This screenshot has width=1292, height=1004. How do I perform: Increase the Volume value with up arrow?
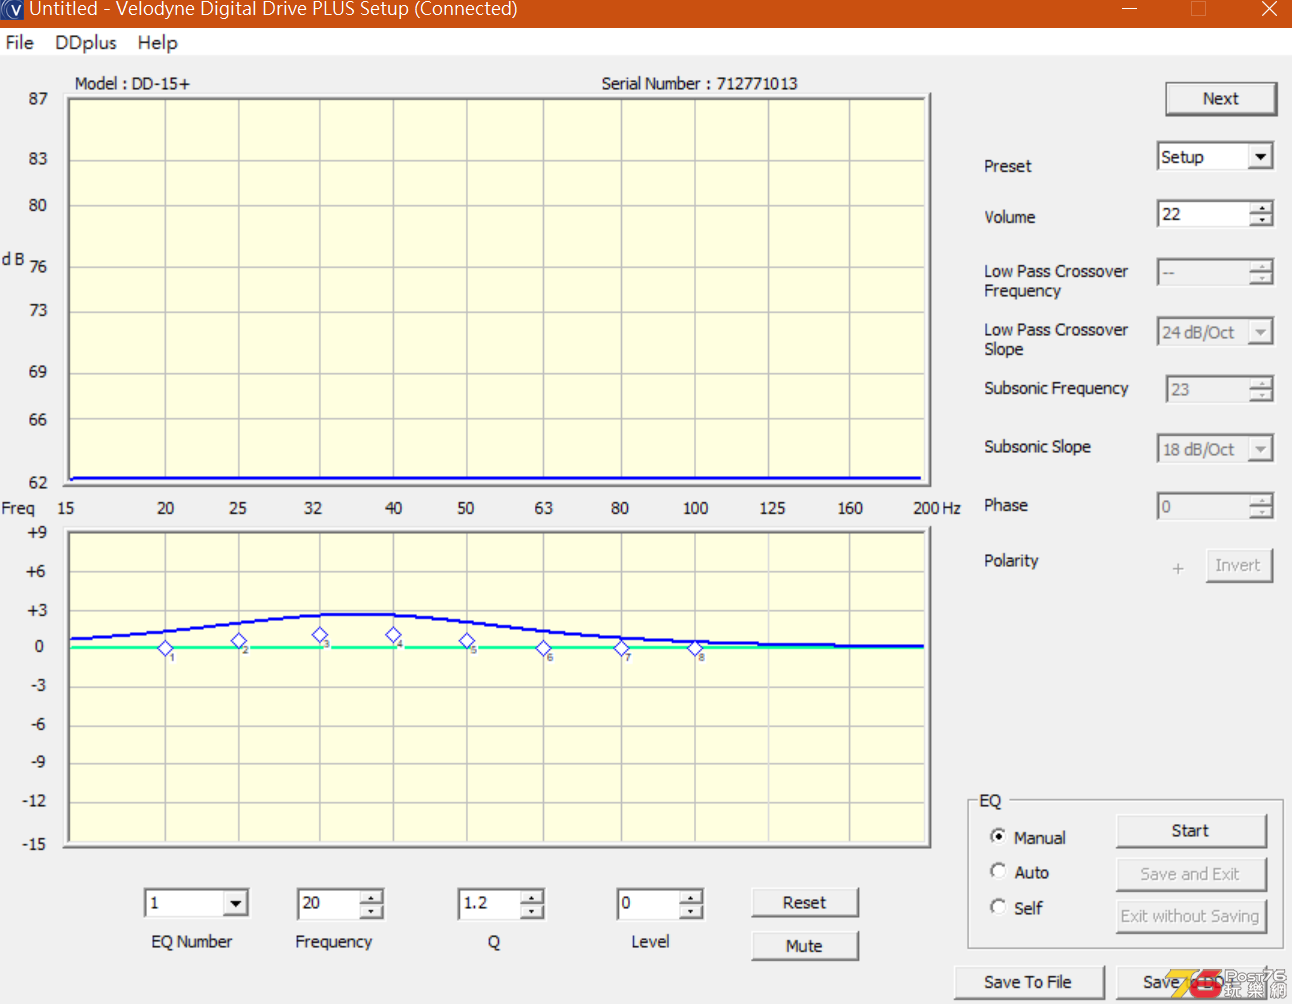coord(1261,208)
